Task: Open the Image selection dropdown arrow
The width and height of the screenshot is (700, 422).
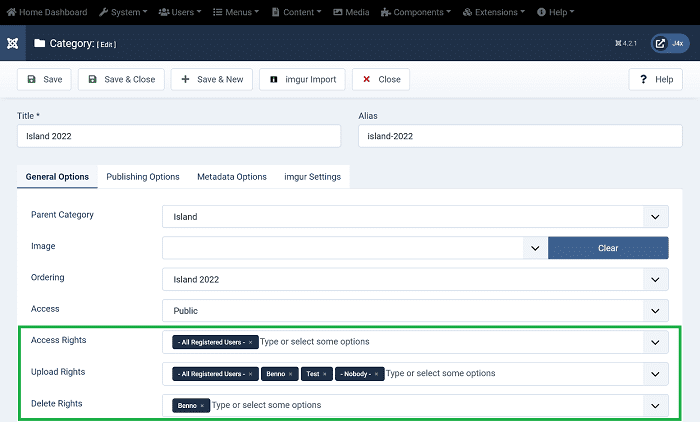Action: click(535, 248)
